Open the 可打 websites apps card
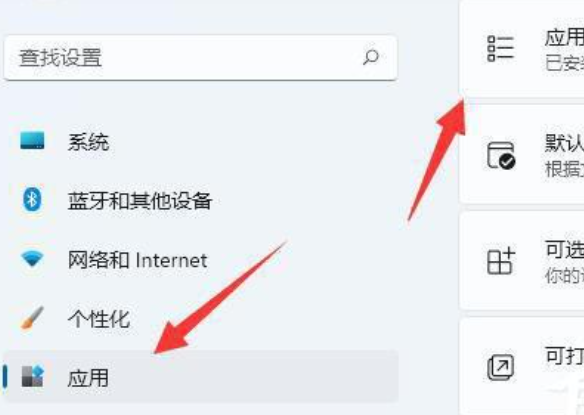 [522, 366]
